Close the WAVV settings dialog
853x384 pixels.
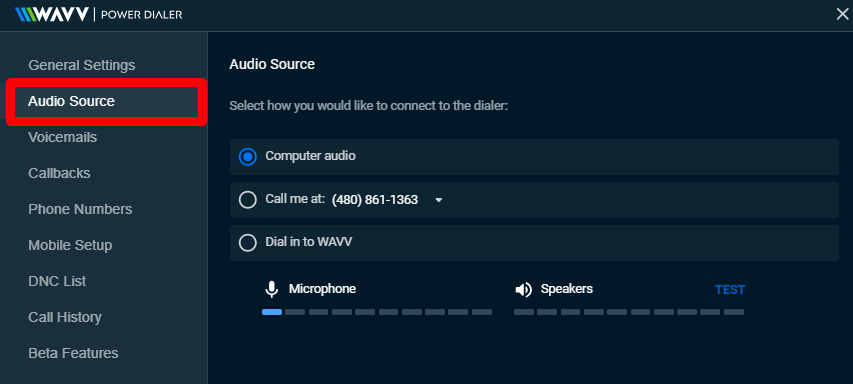[x=842, y=15]
